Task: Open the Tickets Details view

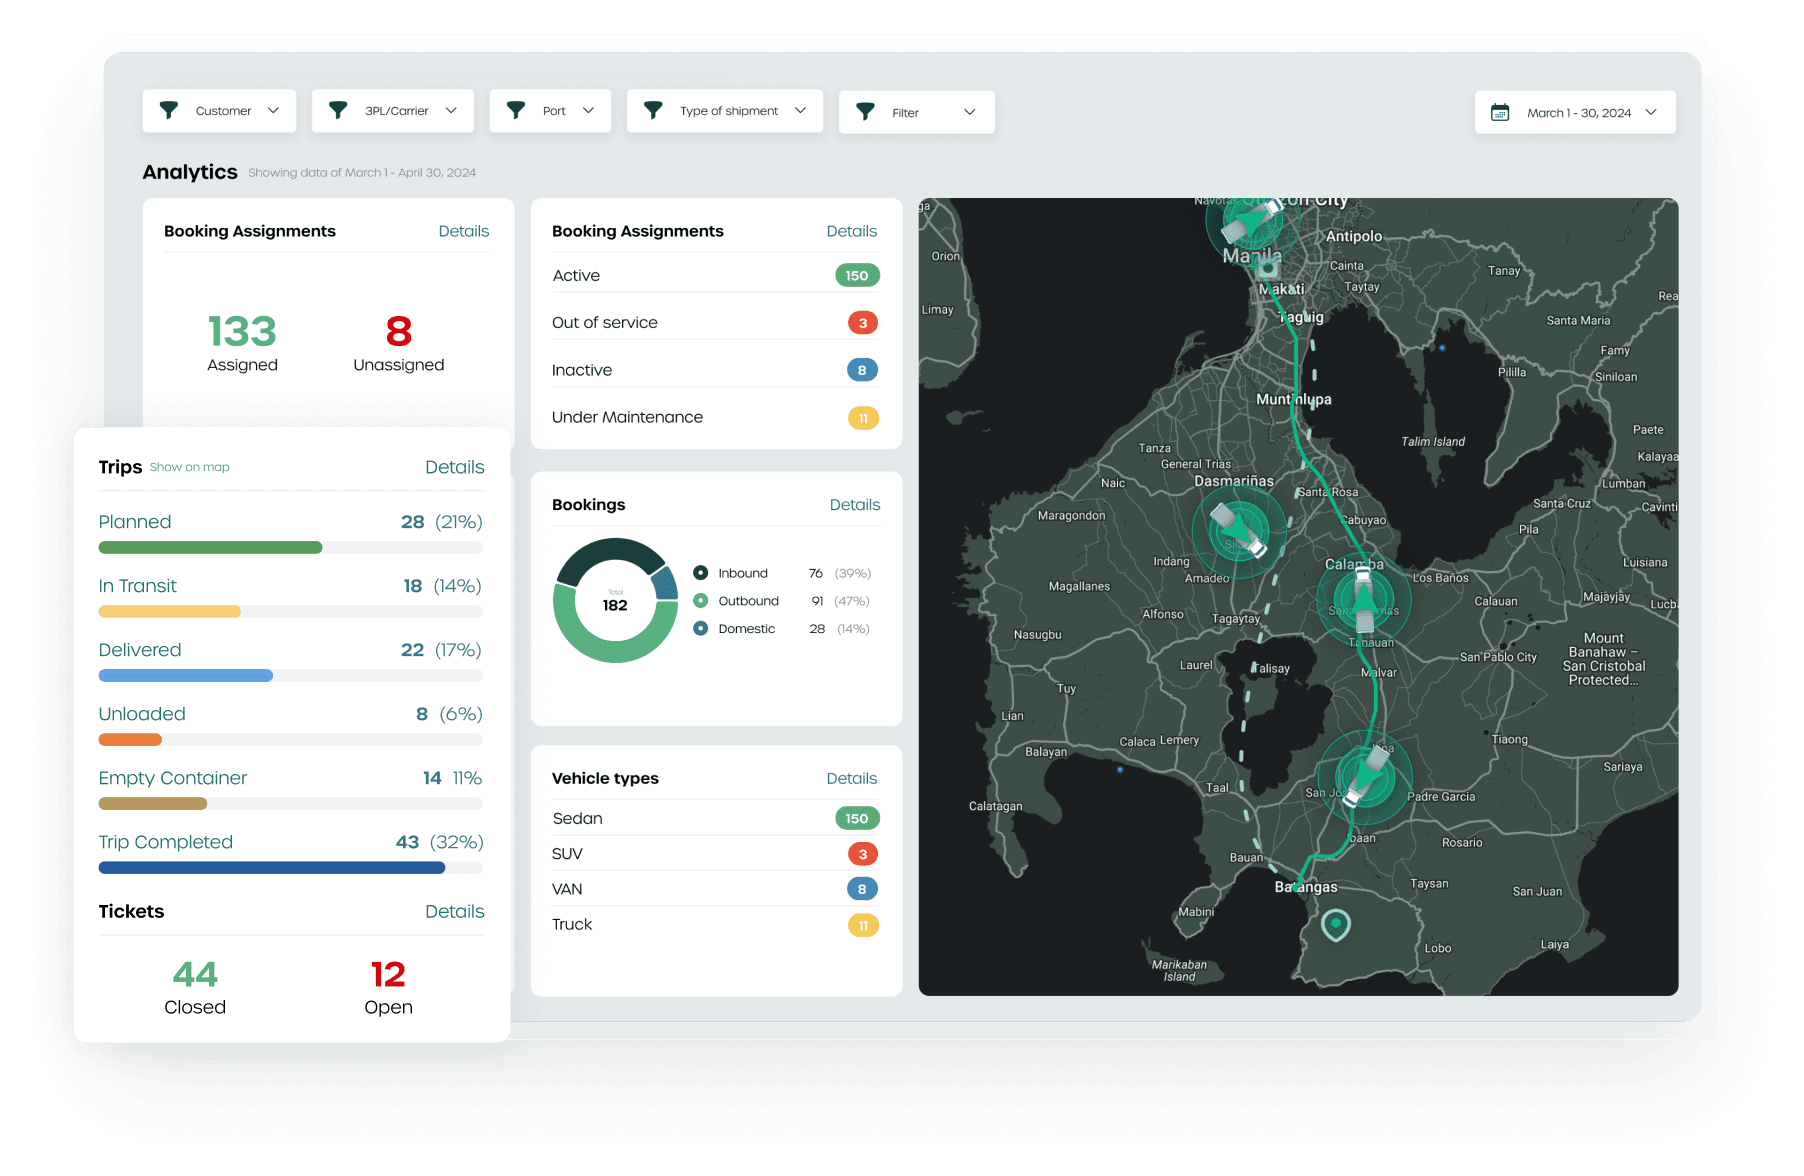Action: [455, 911]
